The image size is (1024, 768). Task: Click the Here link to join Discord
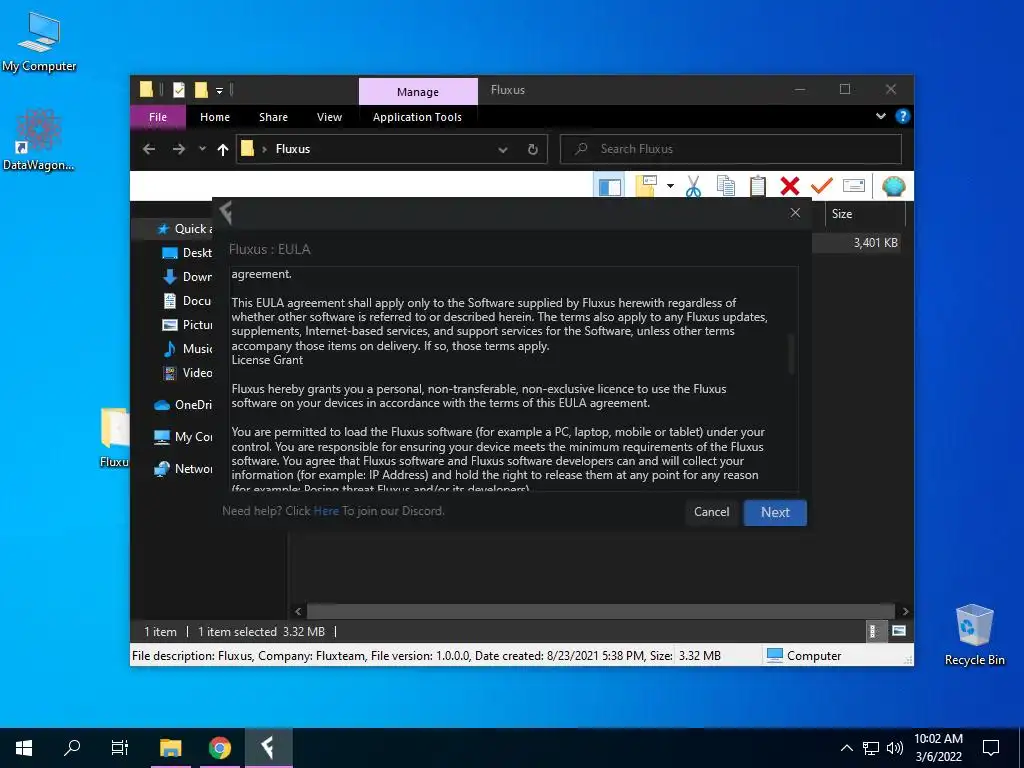click(326, 511)
